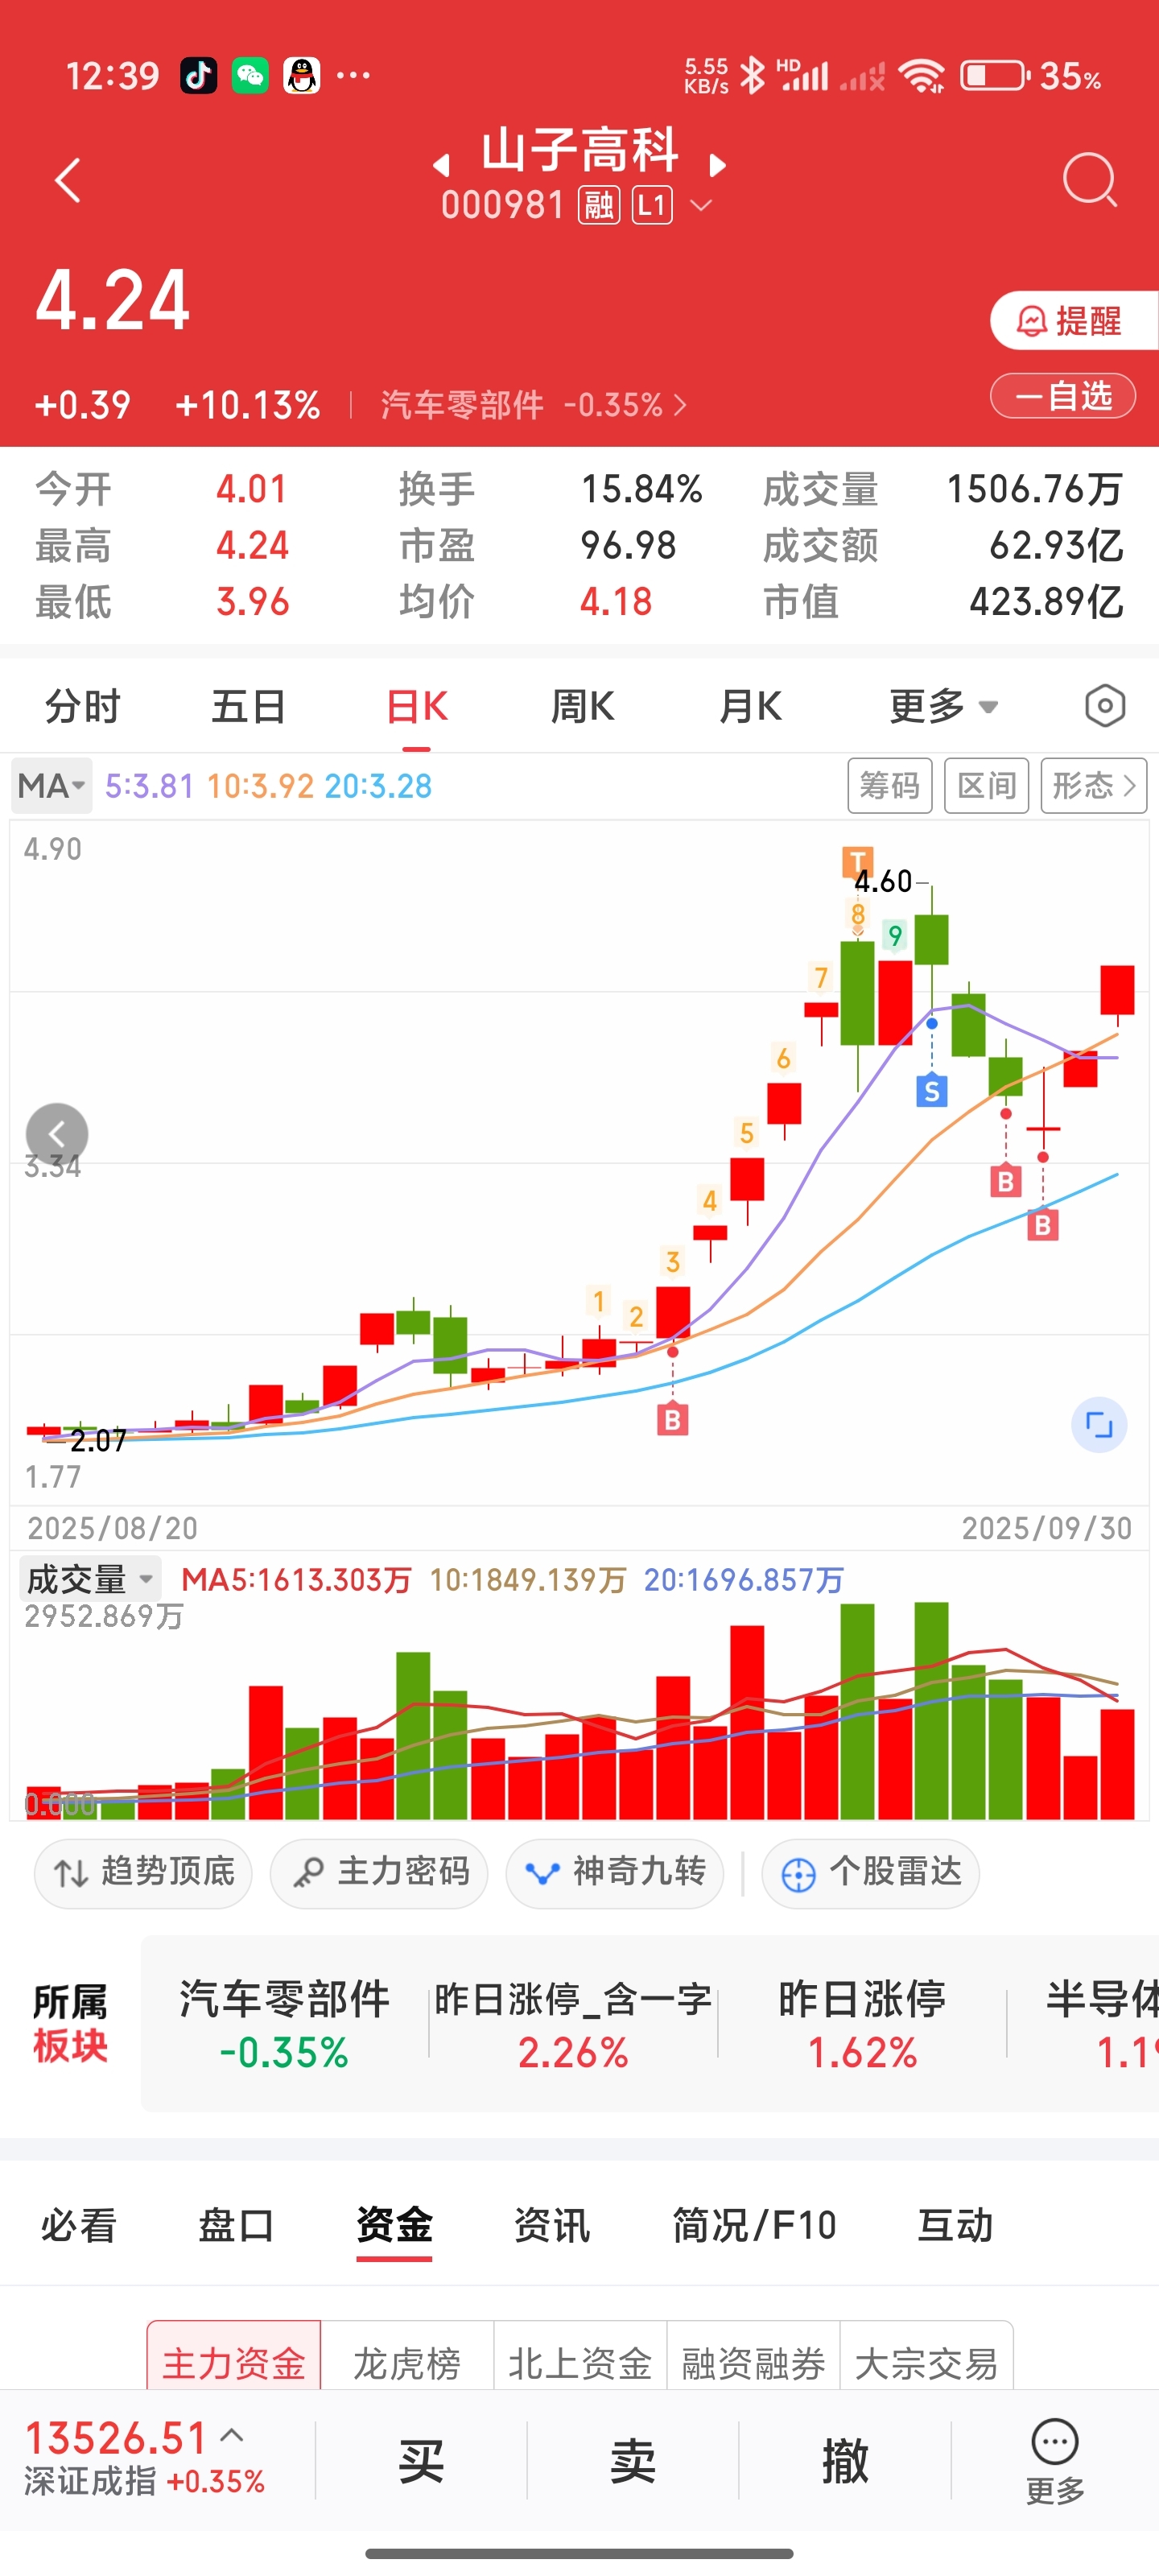
Task: Tap the back arrow icon
Action: [67, 181]
